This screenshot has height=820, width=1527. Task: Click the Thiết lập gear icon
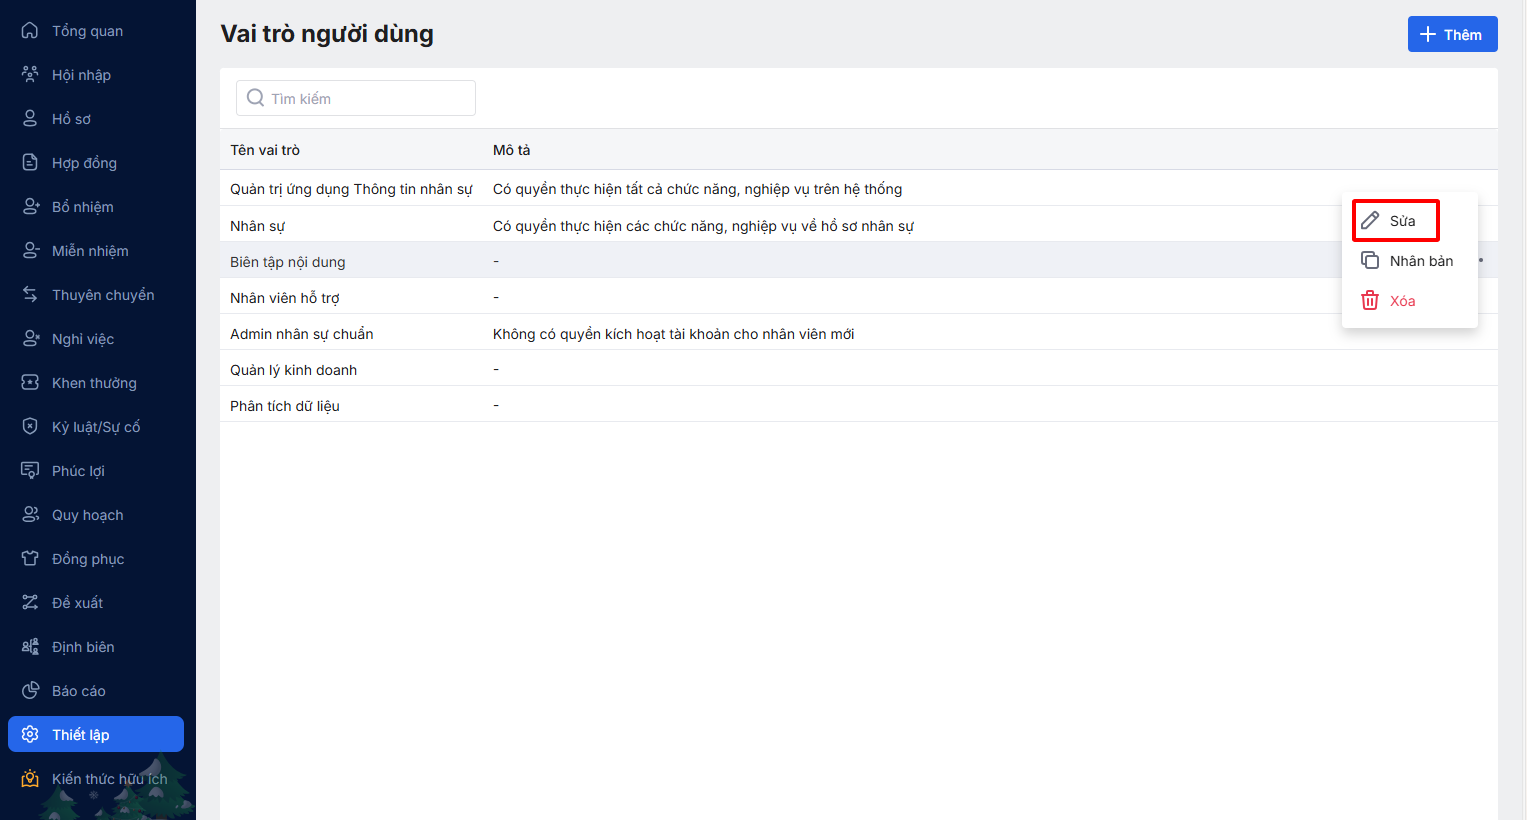point(30,735)
